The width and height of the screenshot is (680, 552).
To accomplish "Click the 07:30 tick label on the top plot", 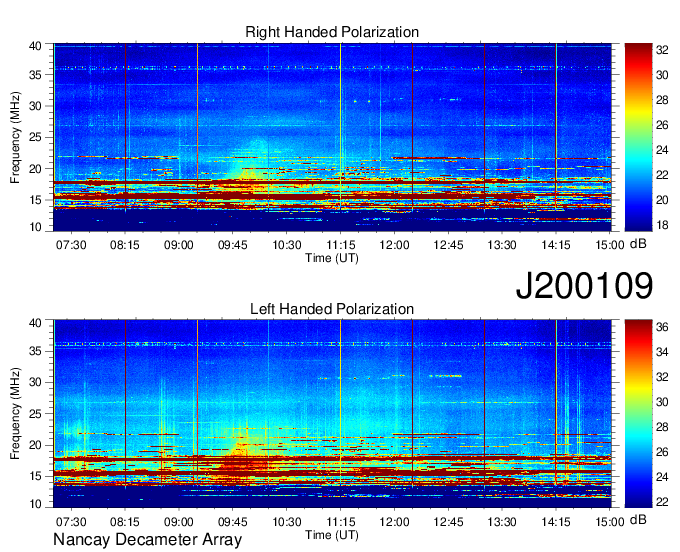I will 71,245.
